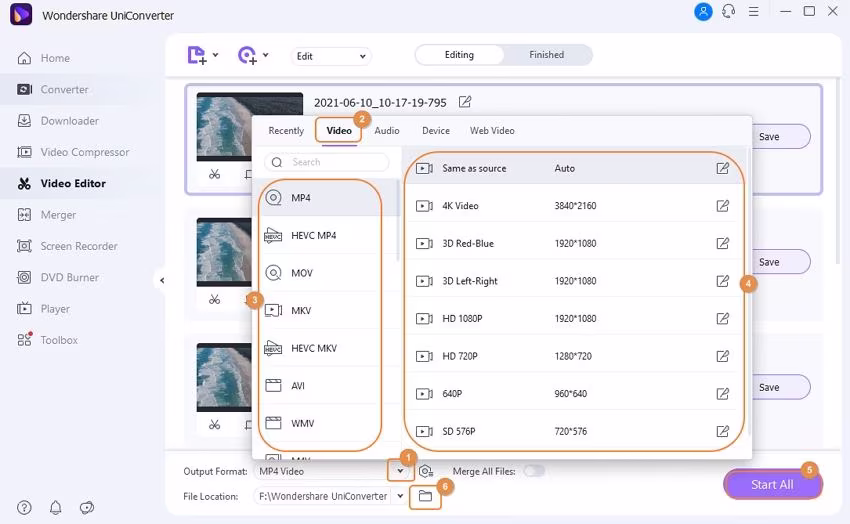Expand the File Location dropdown arrow
850x524 pixels.
[400, 496]
